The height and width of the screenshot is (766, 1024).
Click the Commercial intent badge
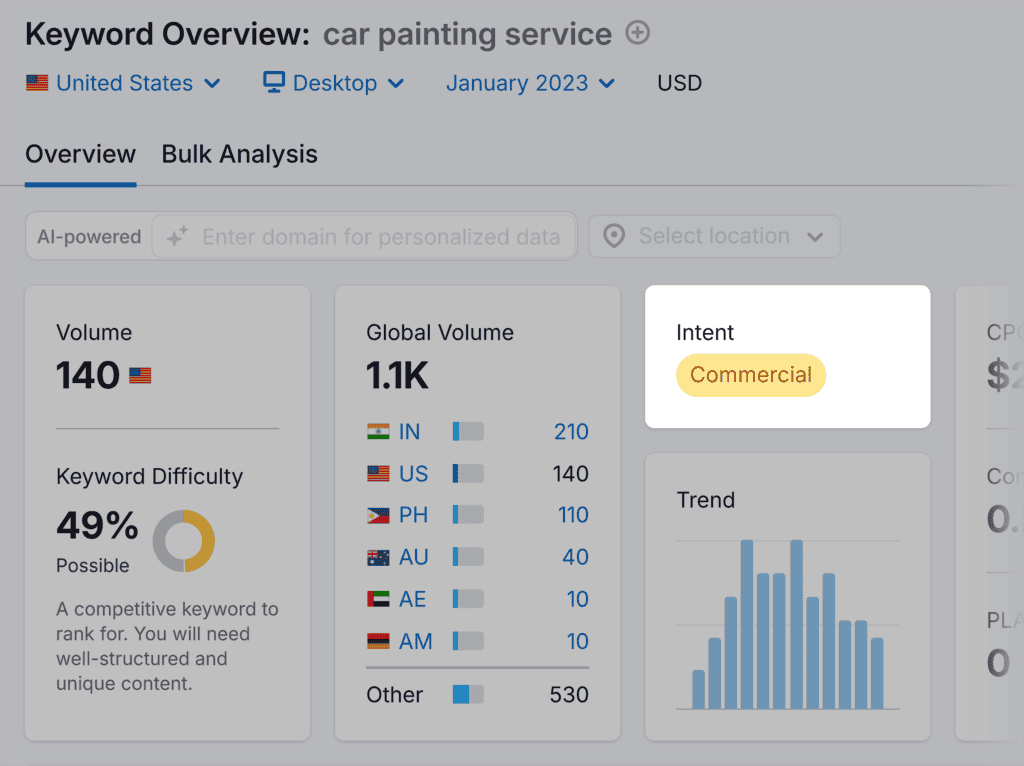(751, 375)
